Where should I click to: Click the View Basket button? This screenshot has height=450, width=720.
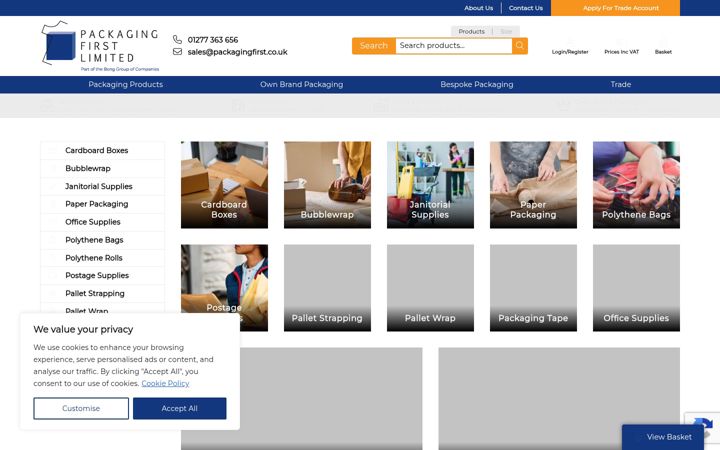(663, 437)
